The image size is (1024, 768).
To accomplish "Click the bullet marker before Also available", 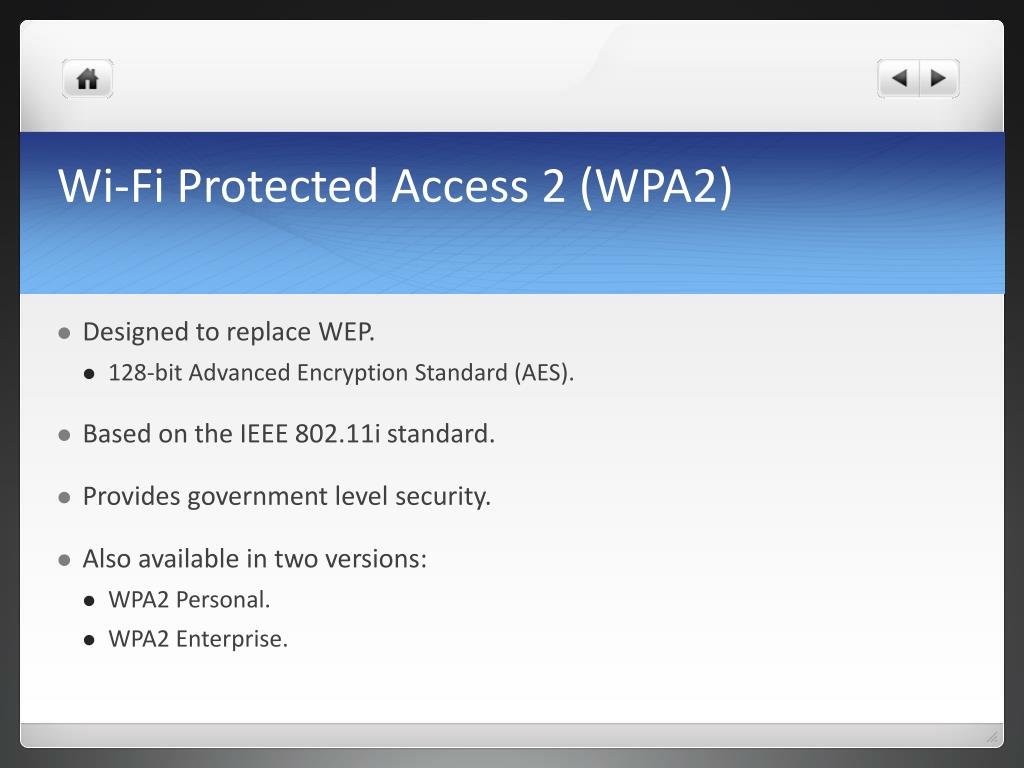I will tap(64, 560).
